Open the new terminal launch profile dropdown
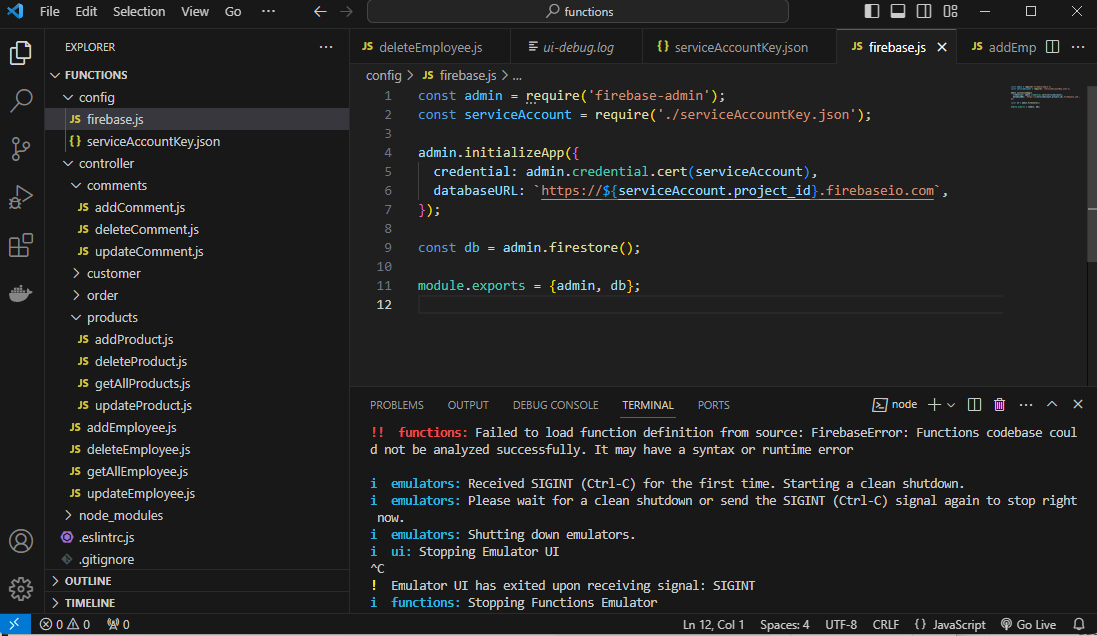Viewport: 1097px width, 636px height. [x=951, y=405]
